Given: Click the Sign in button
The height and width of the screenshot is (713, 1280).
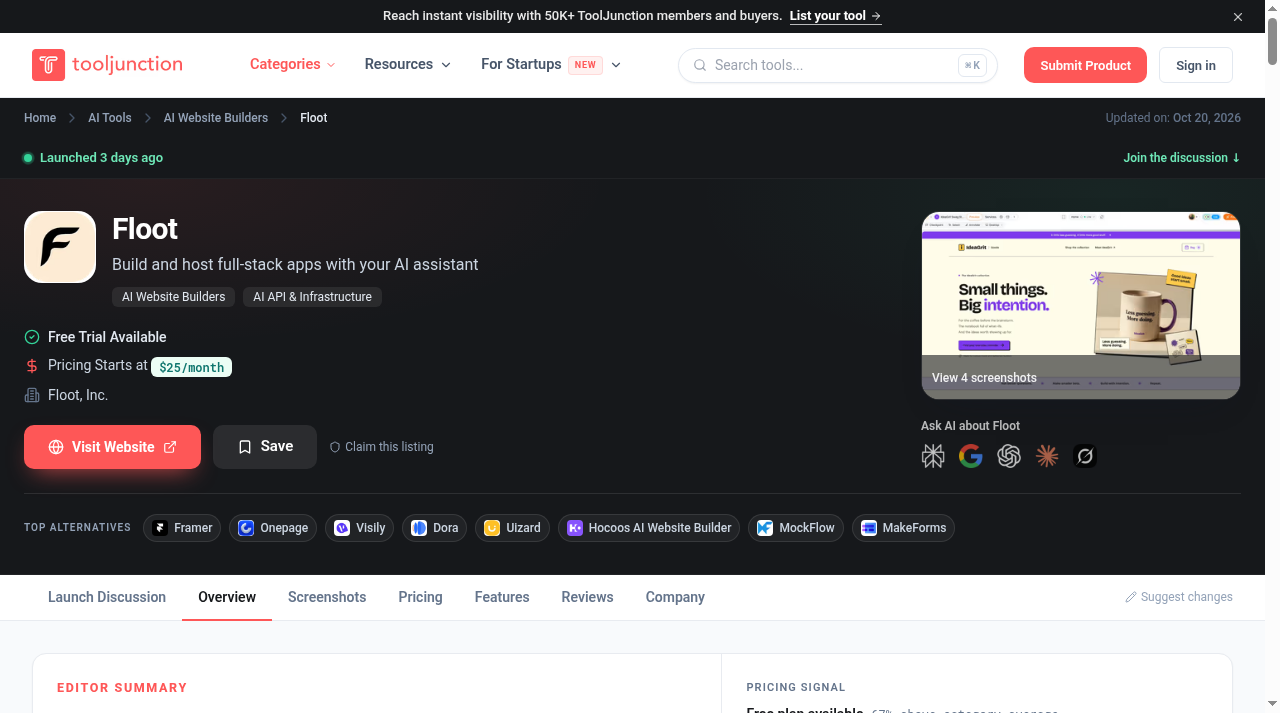Looking at the screenshot, I should [x=1196, y=65].
